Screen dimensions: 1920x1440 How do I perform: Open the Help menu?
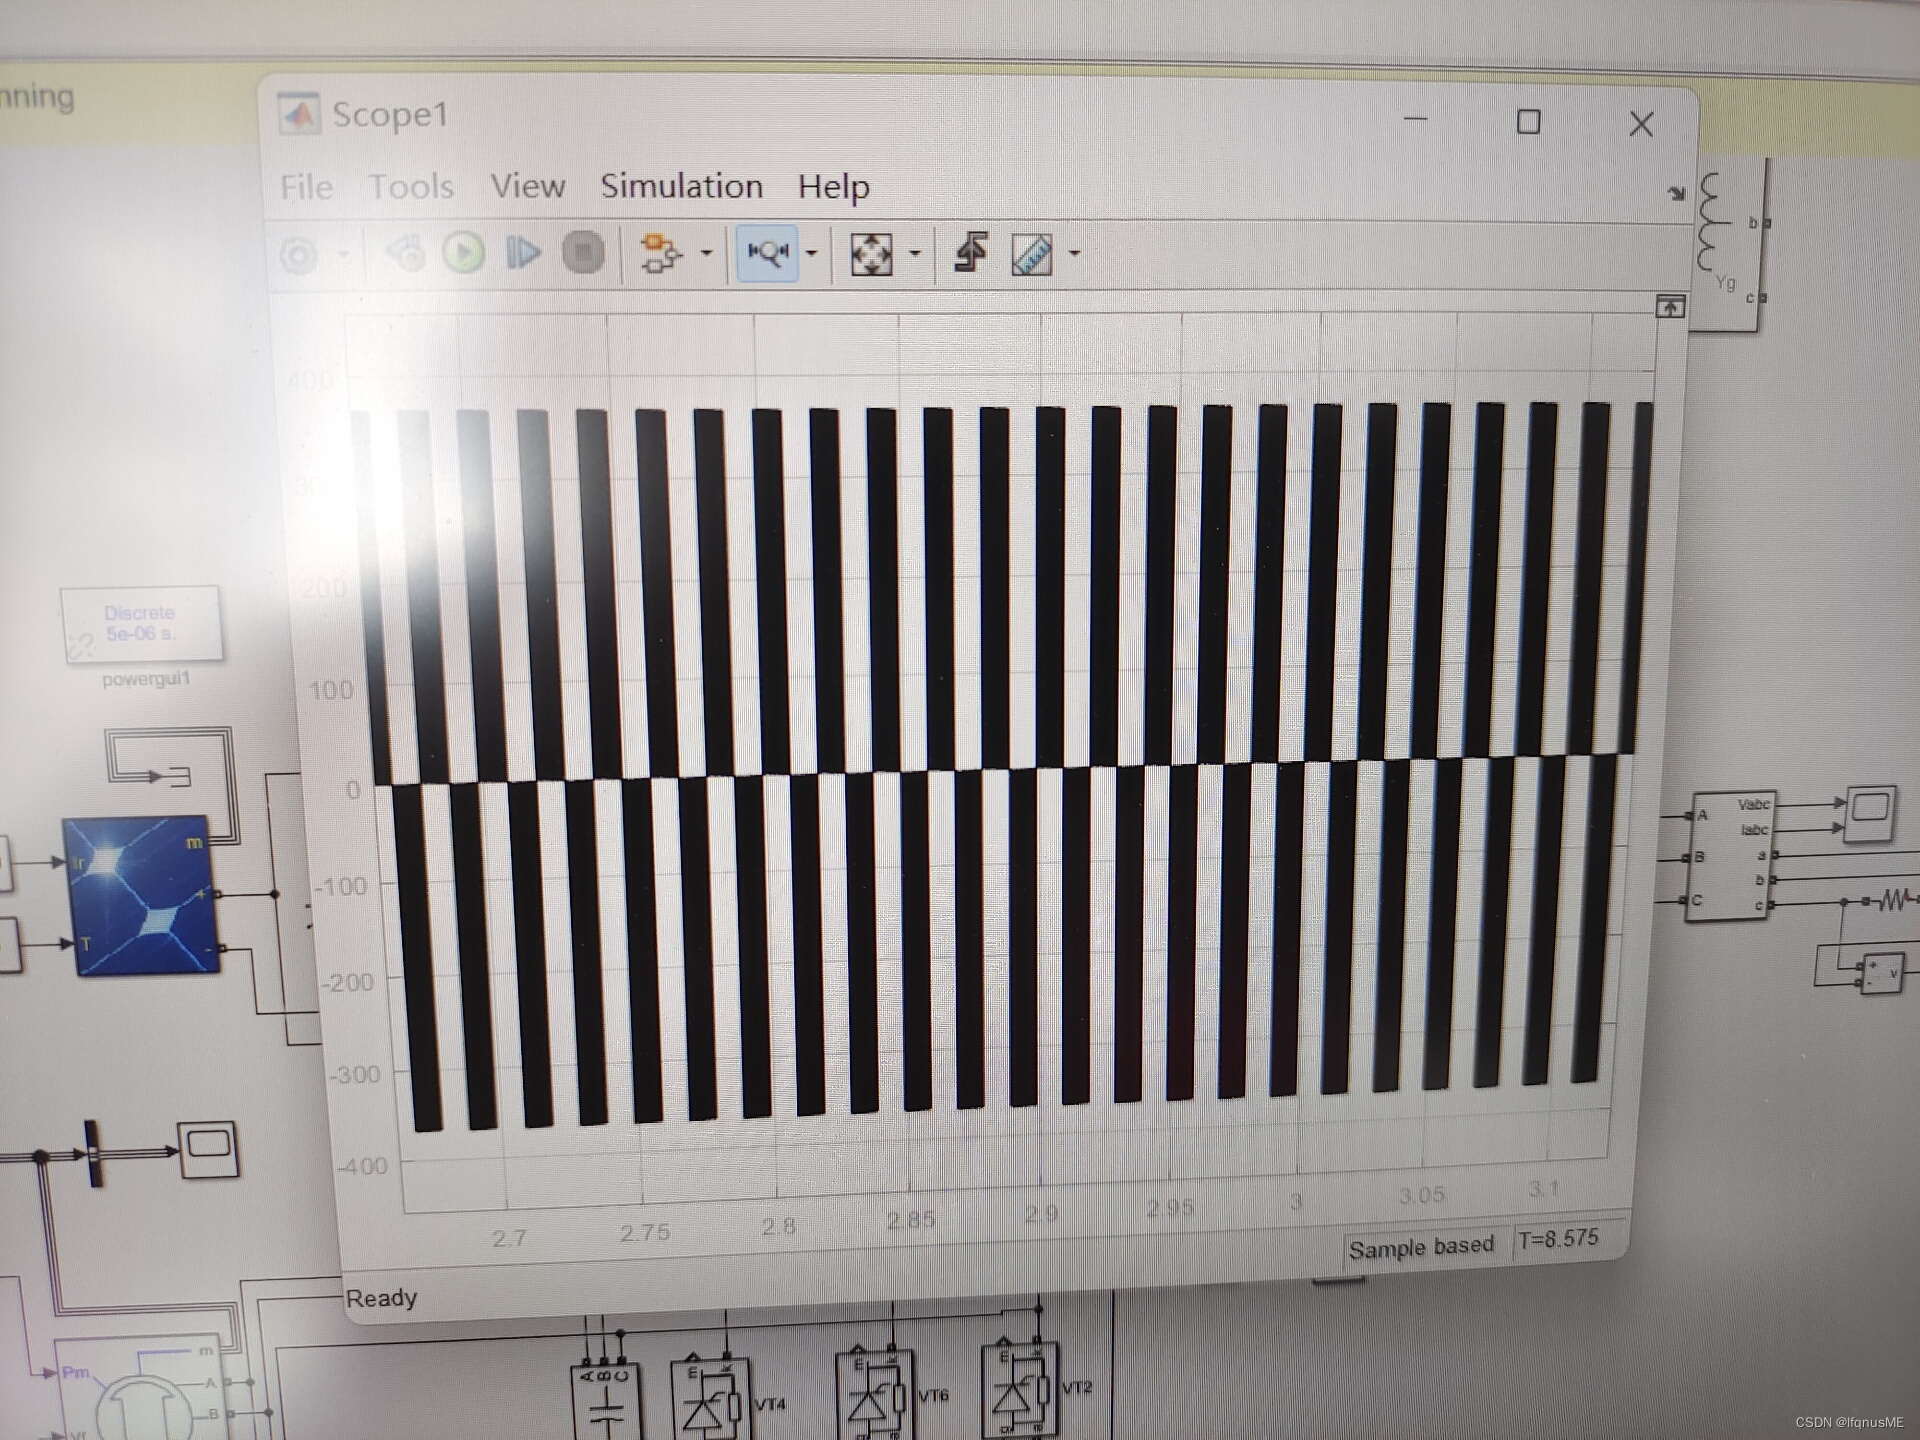[x=833, y=187]
